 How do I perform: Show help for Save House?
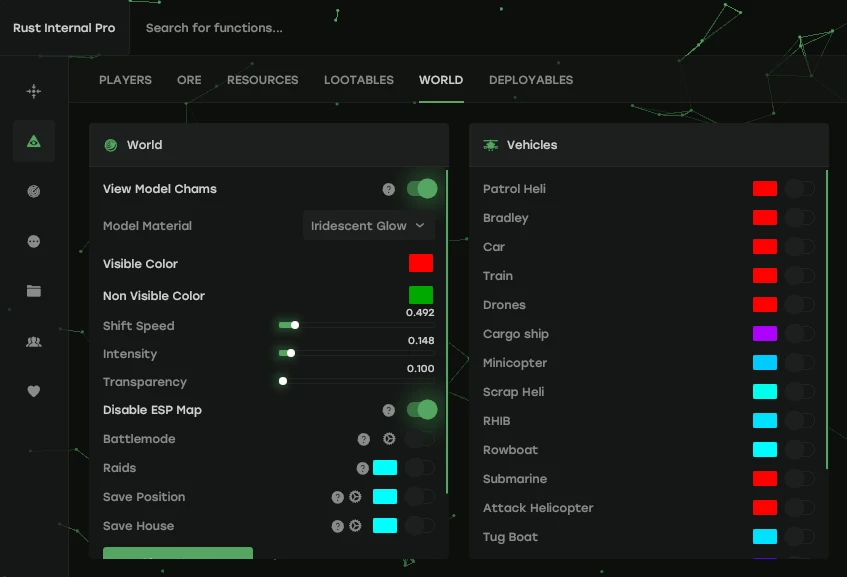point(338,526)
